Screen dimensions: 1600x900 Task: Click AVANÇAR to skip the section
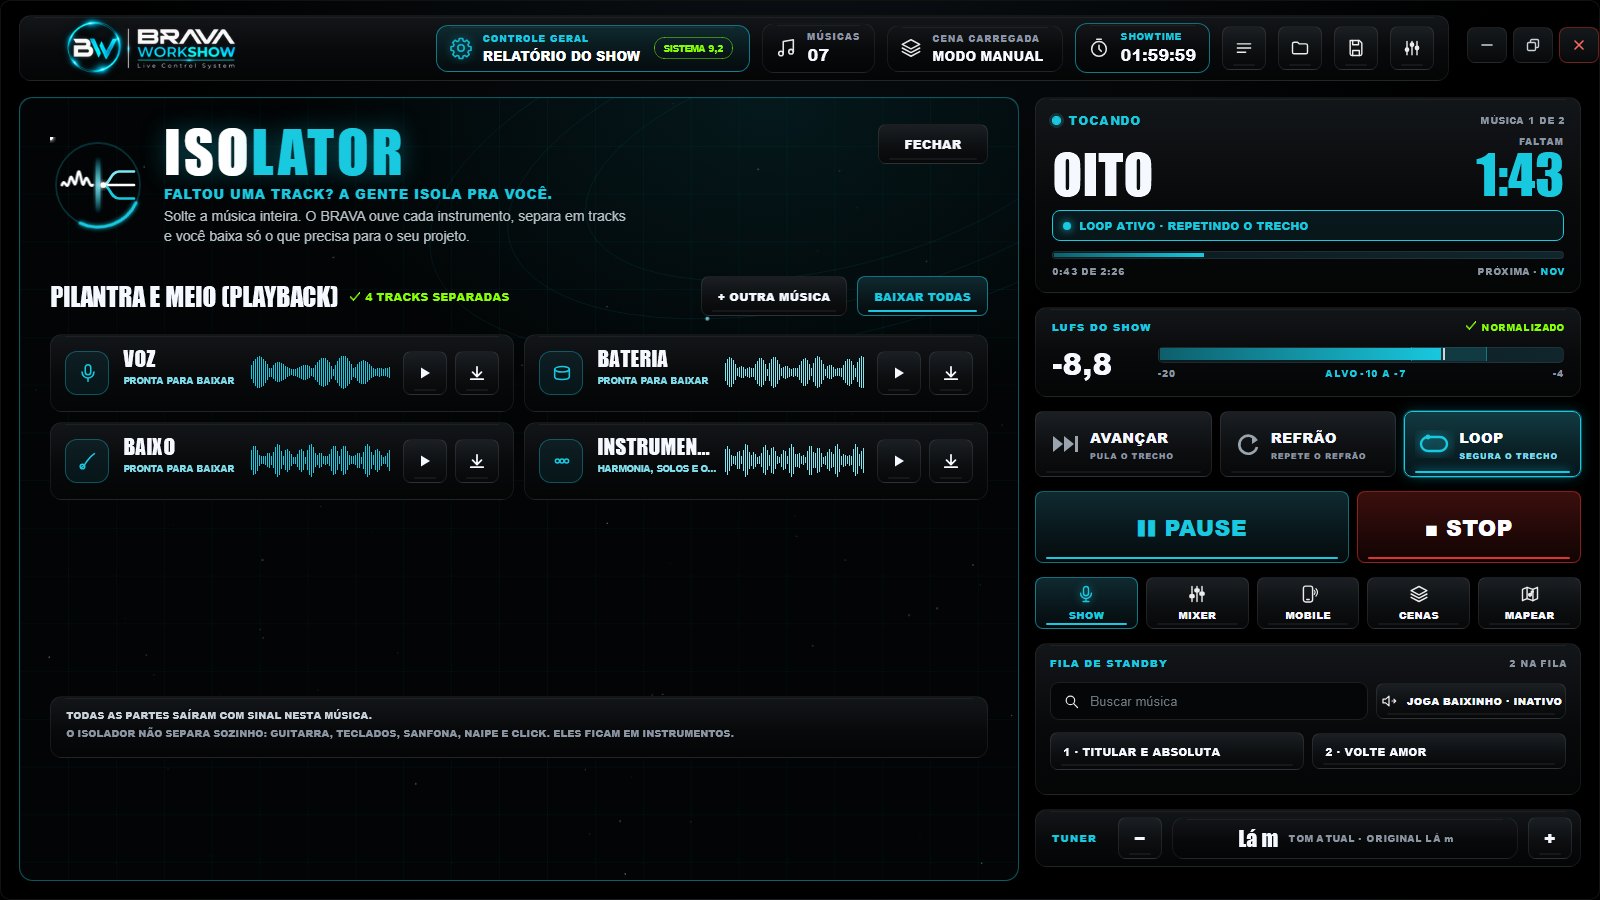point(1123,444)
